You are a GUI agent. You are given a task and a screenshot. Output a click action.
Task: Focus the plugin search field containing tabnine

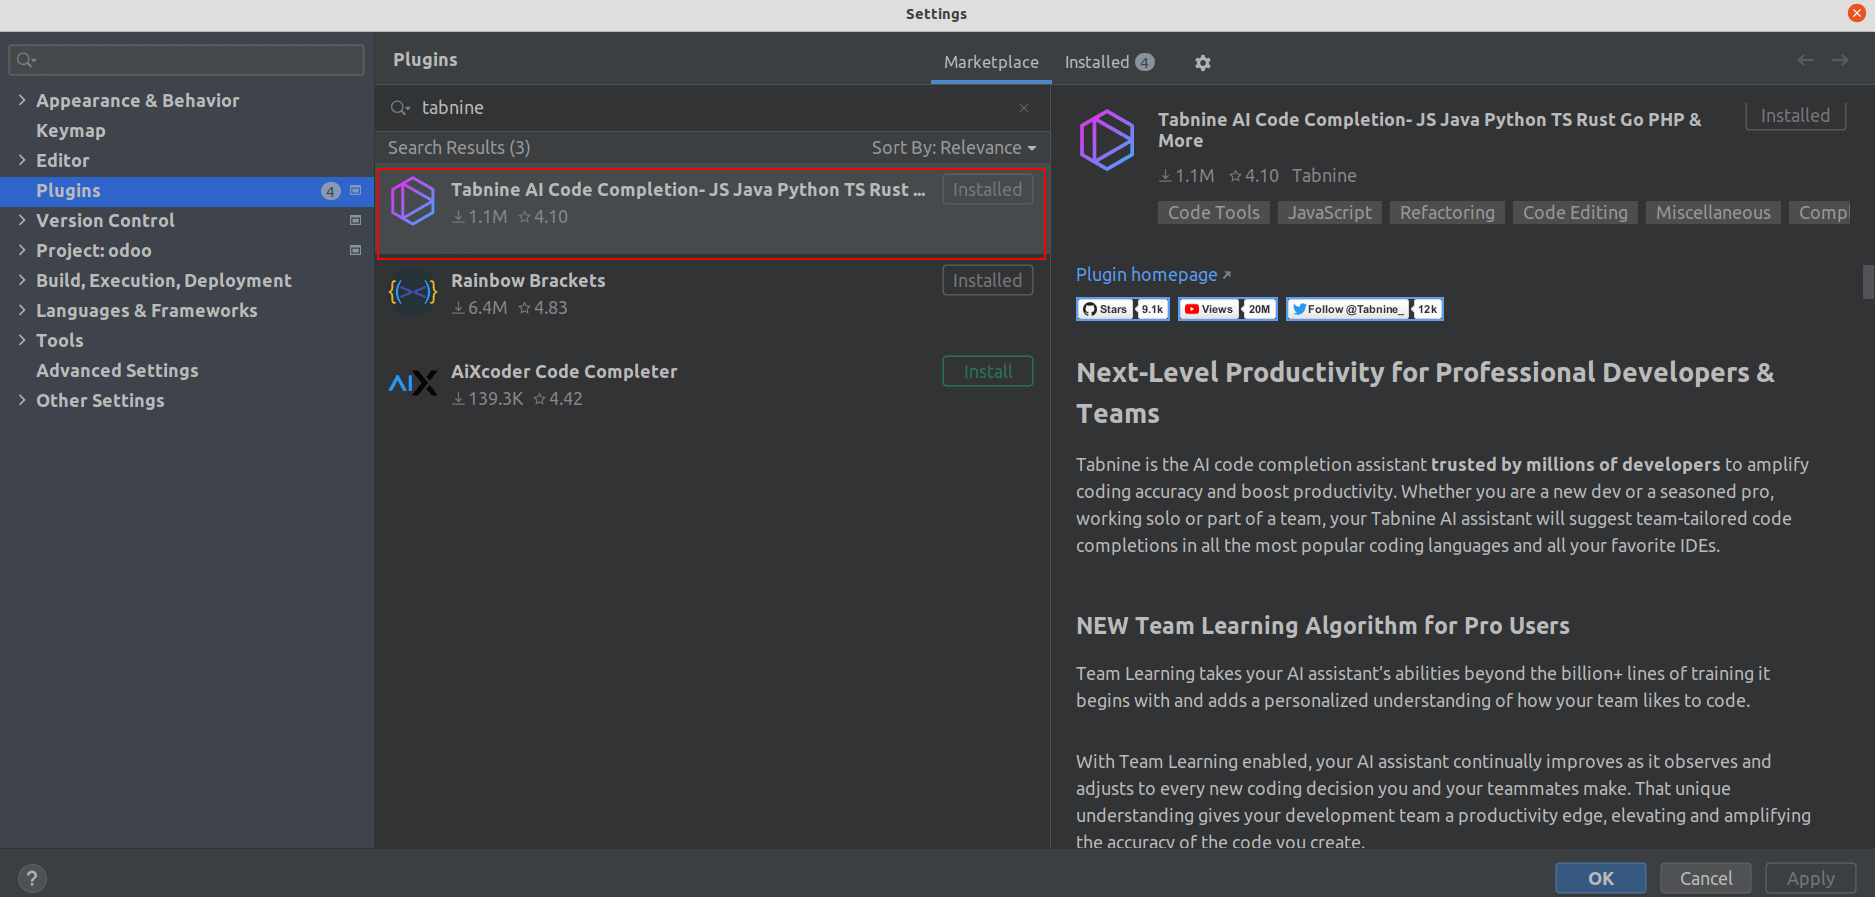710,108
